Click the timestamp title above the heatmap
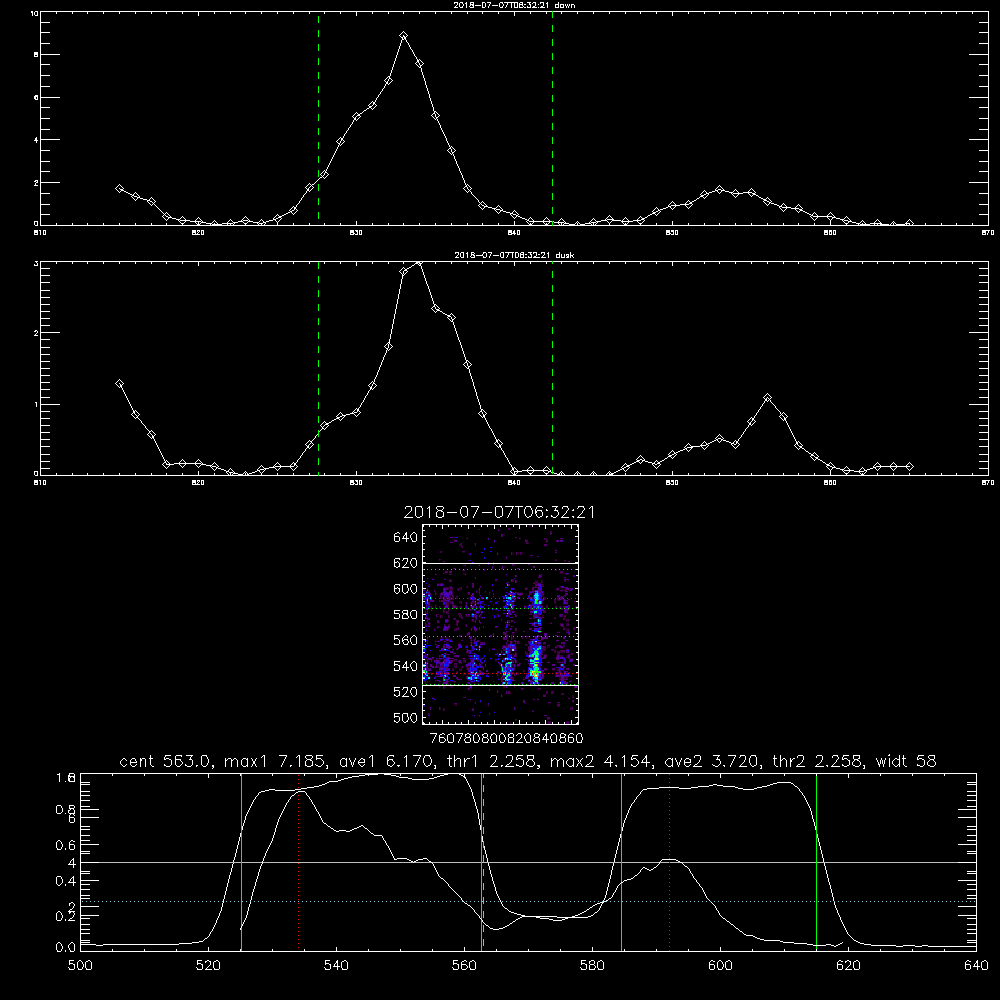 (499, 513)
